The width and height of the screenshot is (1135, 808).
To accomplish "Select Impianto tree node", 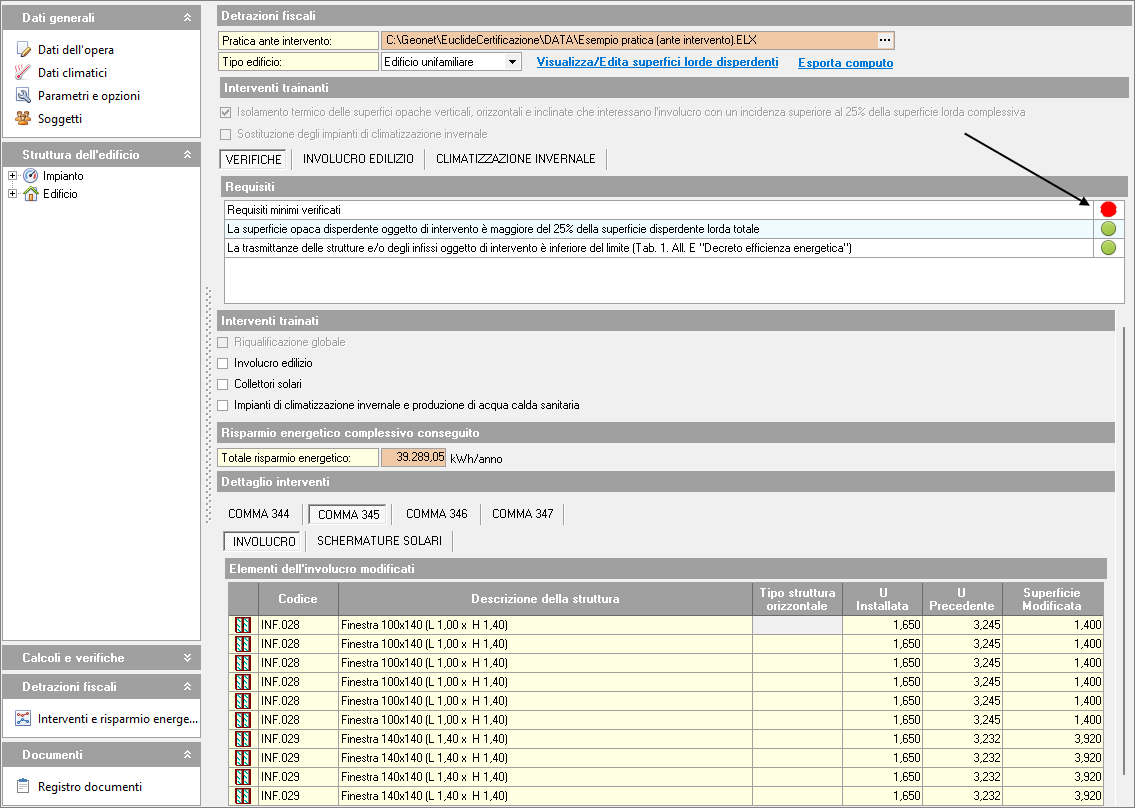I will click(63, 176).
